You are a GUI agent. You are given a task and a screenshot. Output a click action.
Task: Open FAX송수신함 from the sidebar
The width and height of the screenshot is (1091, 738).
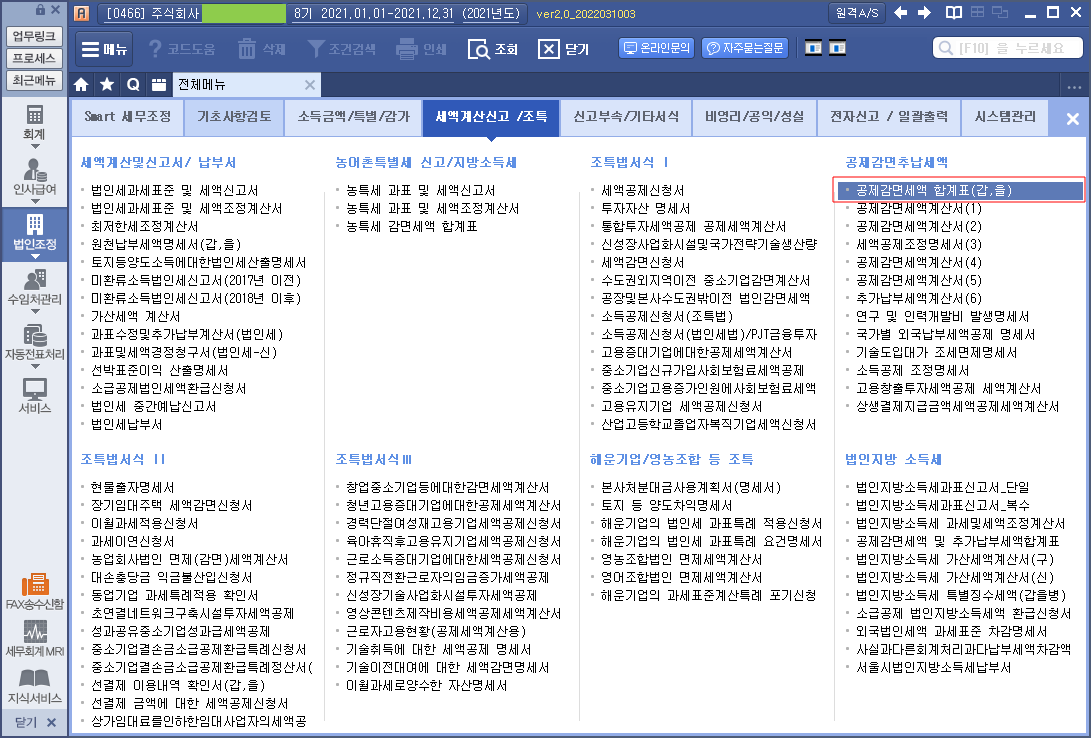click(34, 592)
